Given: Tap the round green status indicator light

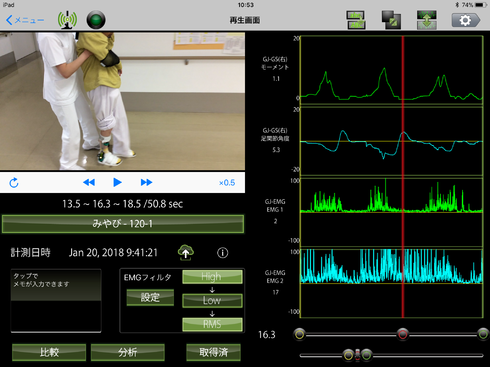Looking at the screenshot, I should 96,20.
